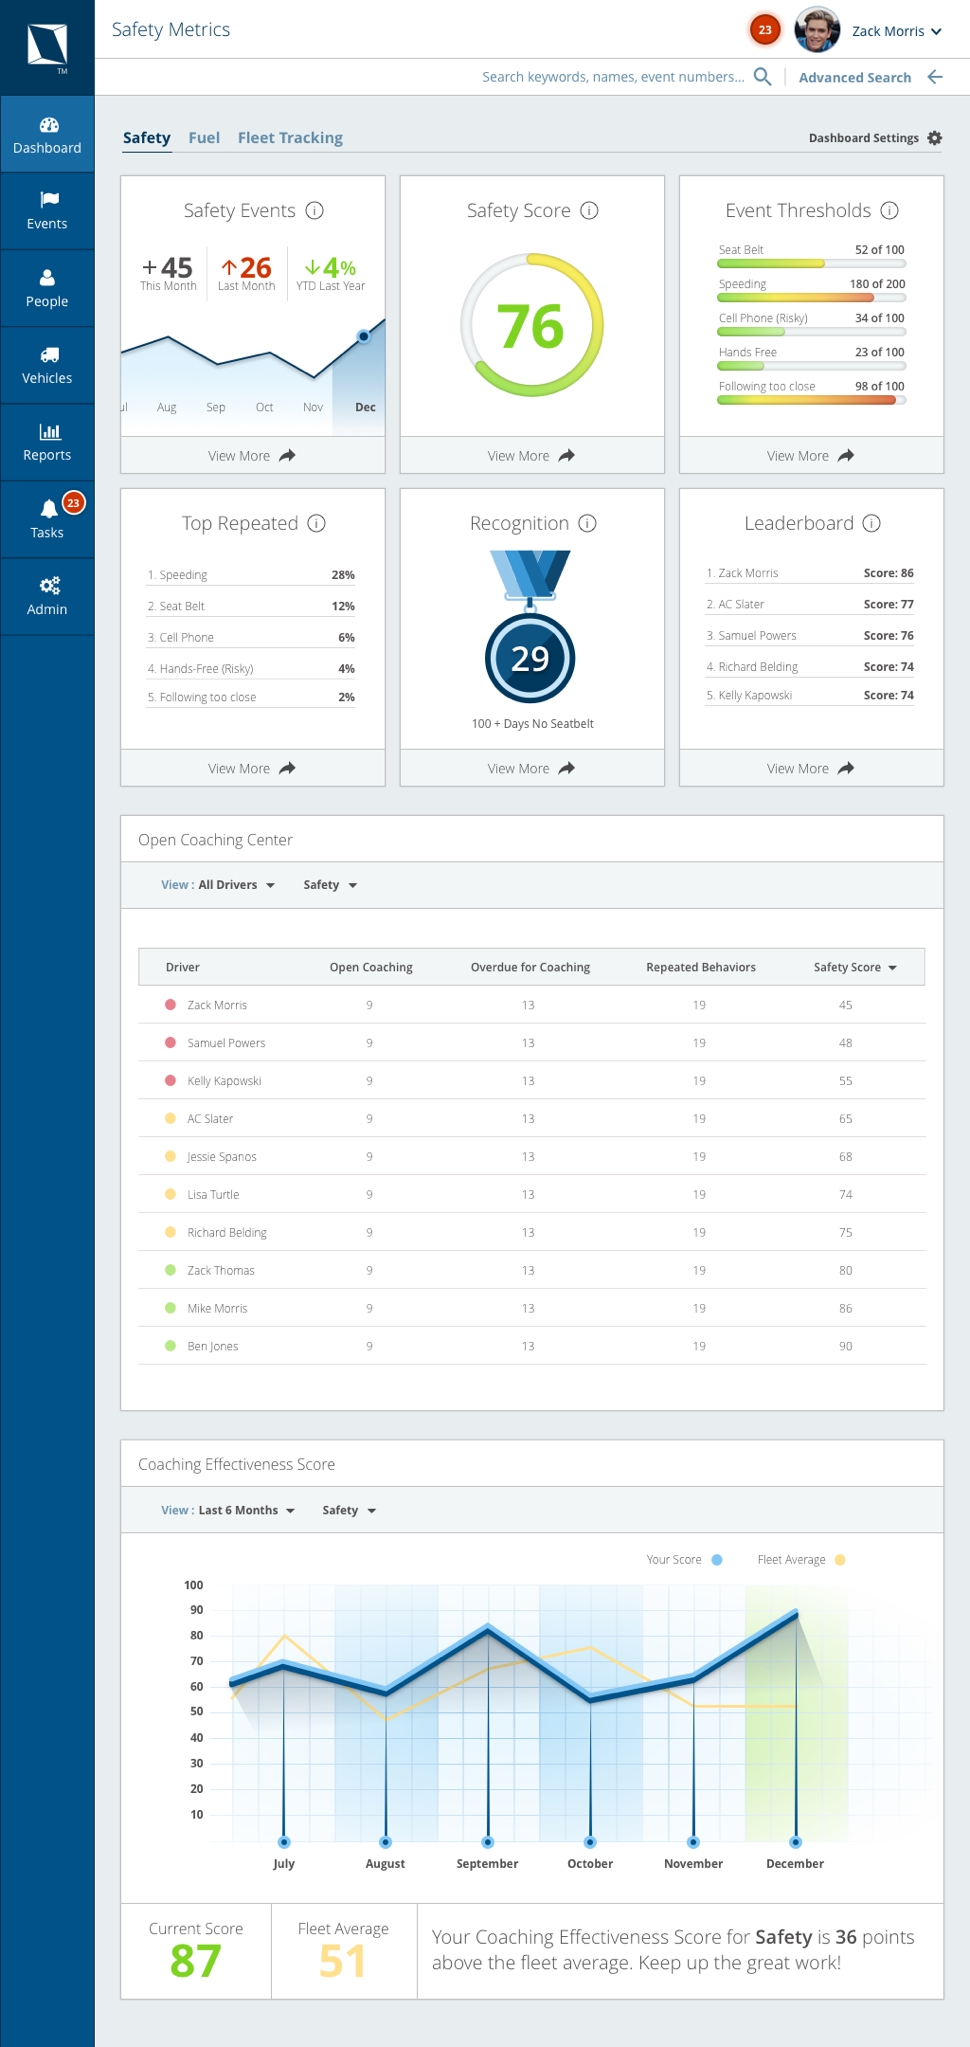Viewport: 970px width, 2047px height.
Task: Toggle Fleet Average legend dot
Action: 840,1560
